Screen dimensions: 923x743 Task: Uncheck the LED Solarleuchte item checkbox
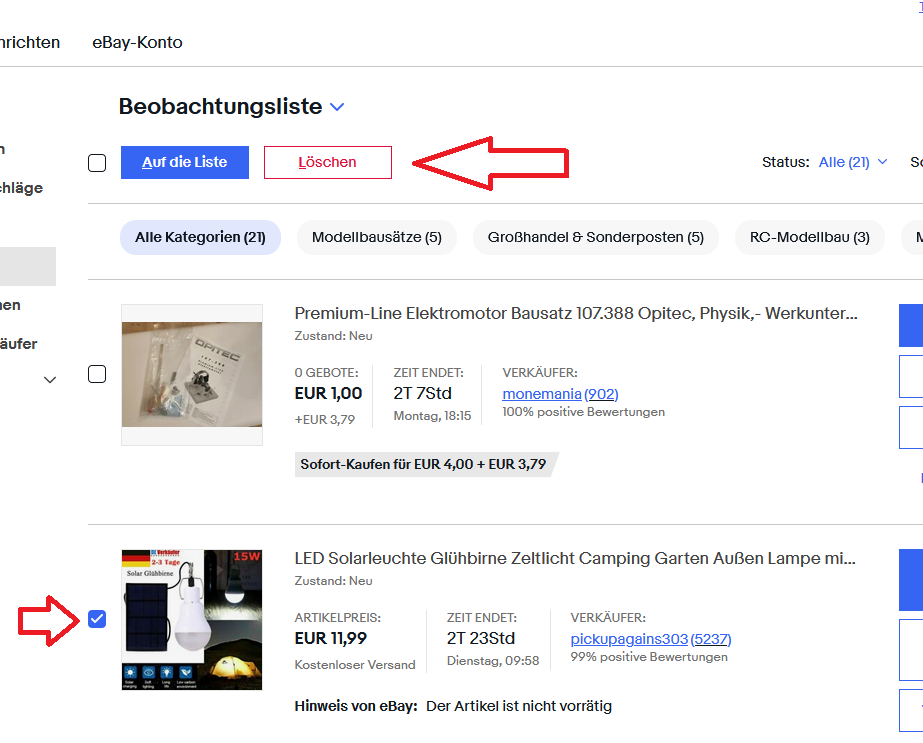97,619
